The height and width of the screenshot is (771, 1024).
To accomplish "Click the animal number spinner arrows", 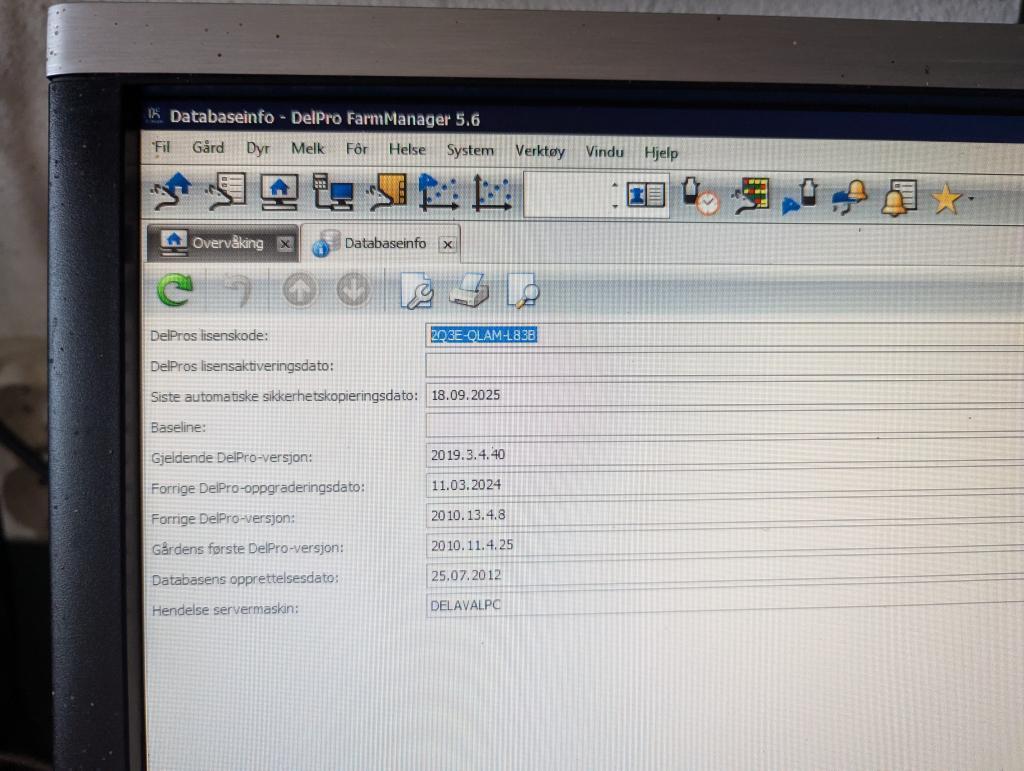I will tap(615, 194).
